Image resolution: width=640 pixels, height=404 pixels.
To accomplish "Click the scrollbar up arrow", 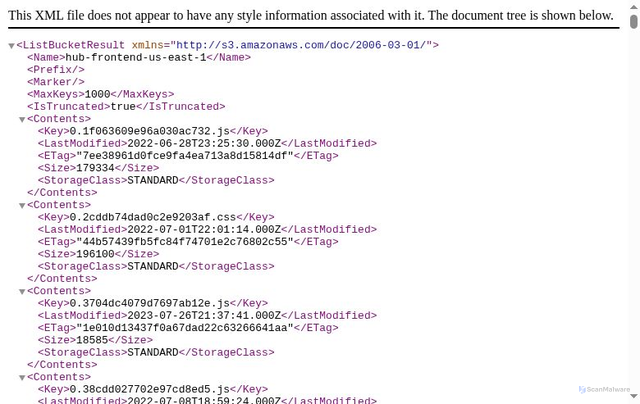I will (633, 7).
